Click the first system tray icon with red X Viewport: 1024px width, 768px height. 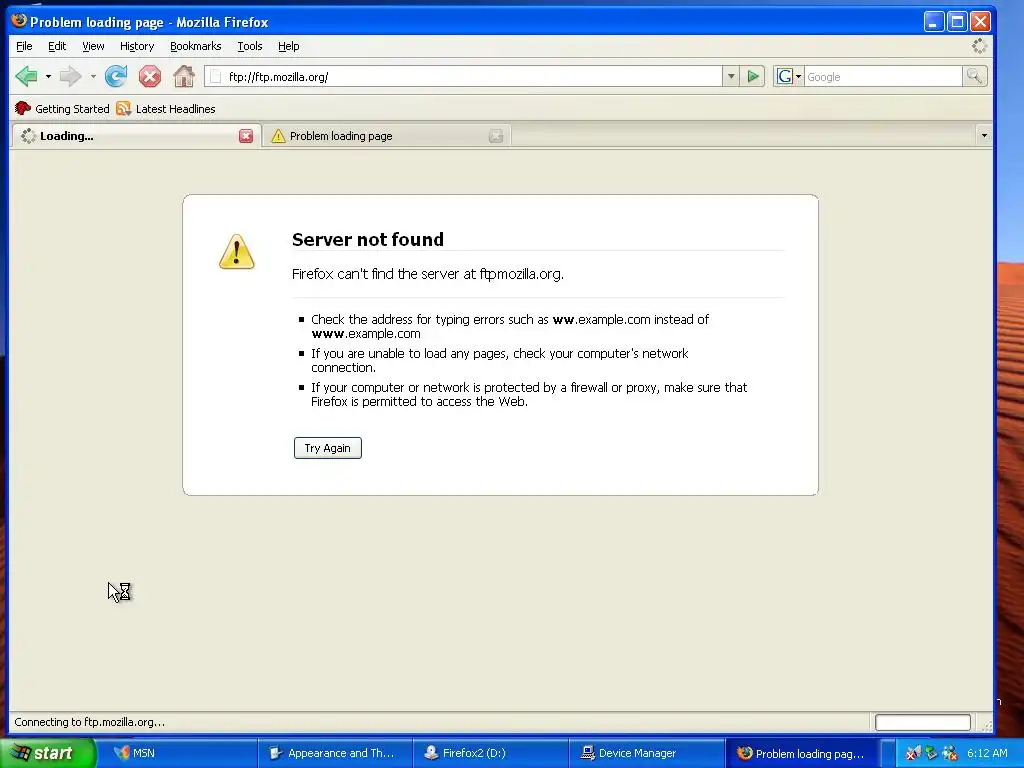(913, 753)
